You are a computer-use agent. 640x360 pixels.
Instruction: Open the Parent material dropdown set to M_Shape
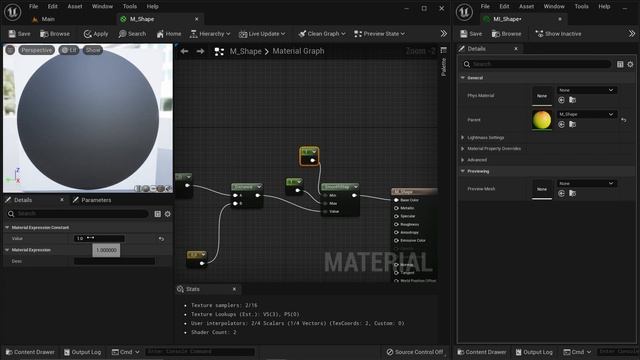click(587, 114)
